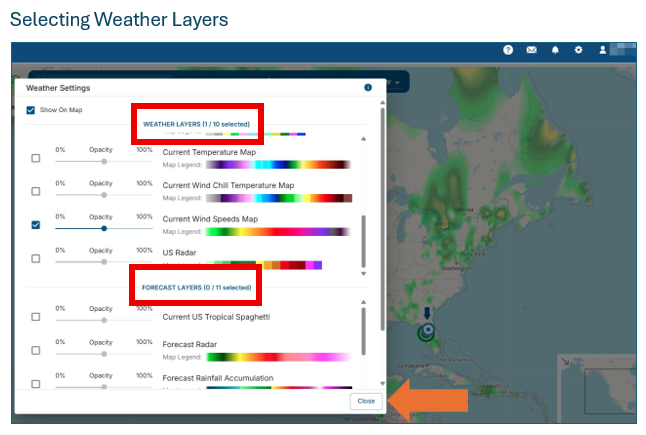Click the weather layers list scrollbar thumb
The image size is (646, 435).
click(x=363, y=241)
